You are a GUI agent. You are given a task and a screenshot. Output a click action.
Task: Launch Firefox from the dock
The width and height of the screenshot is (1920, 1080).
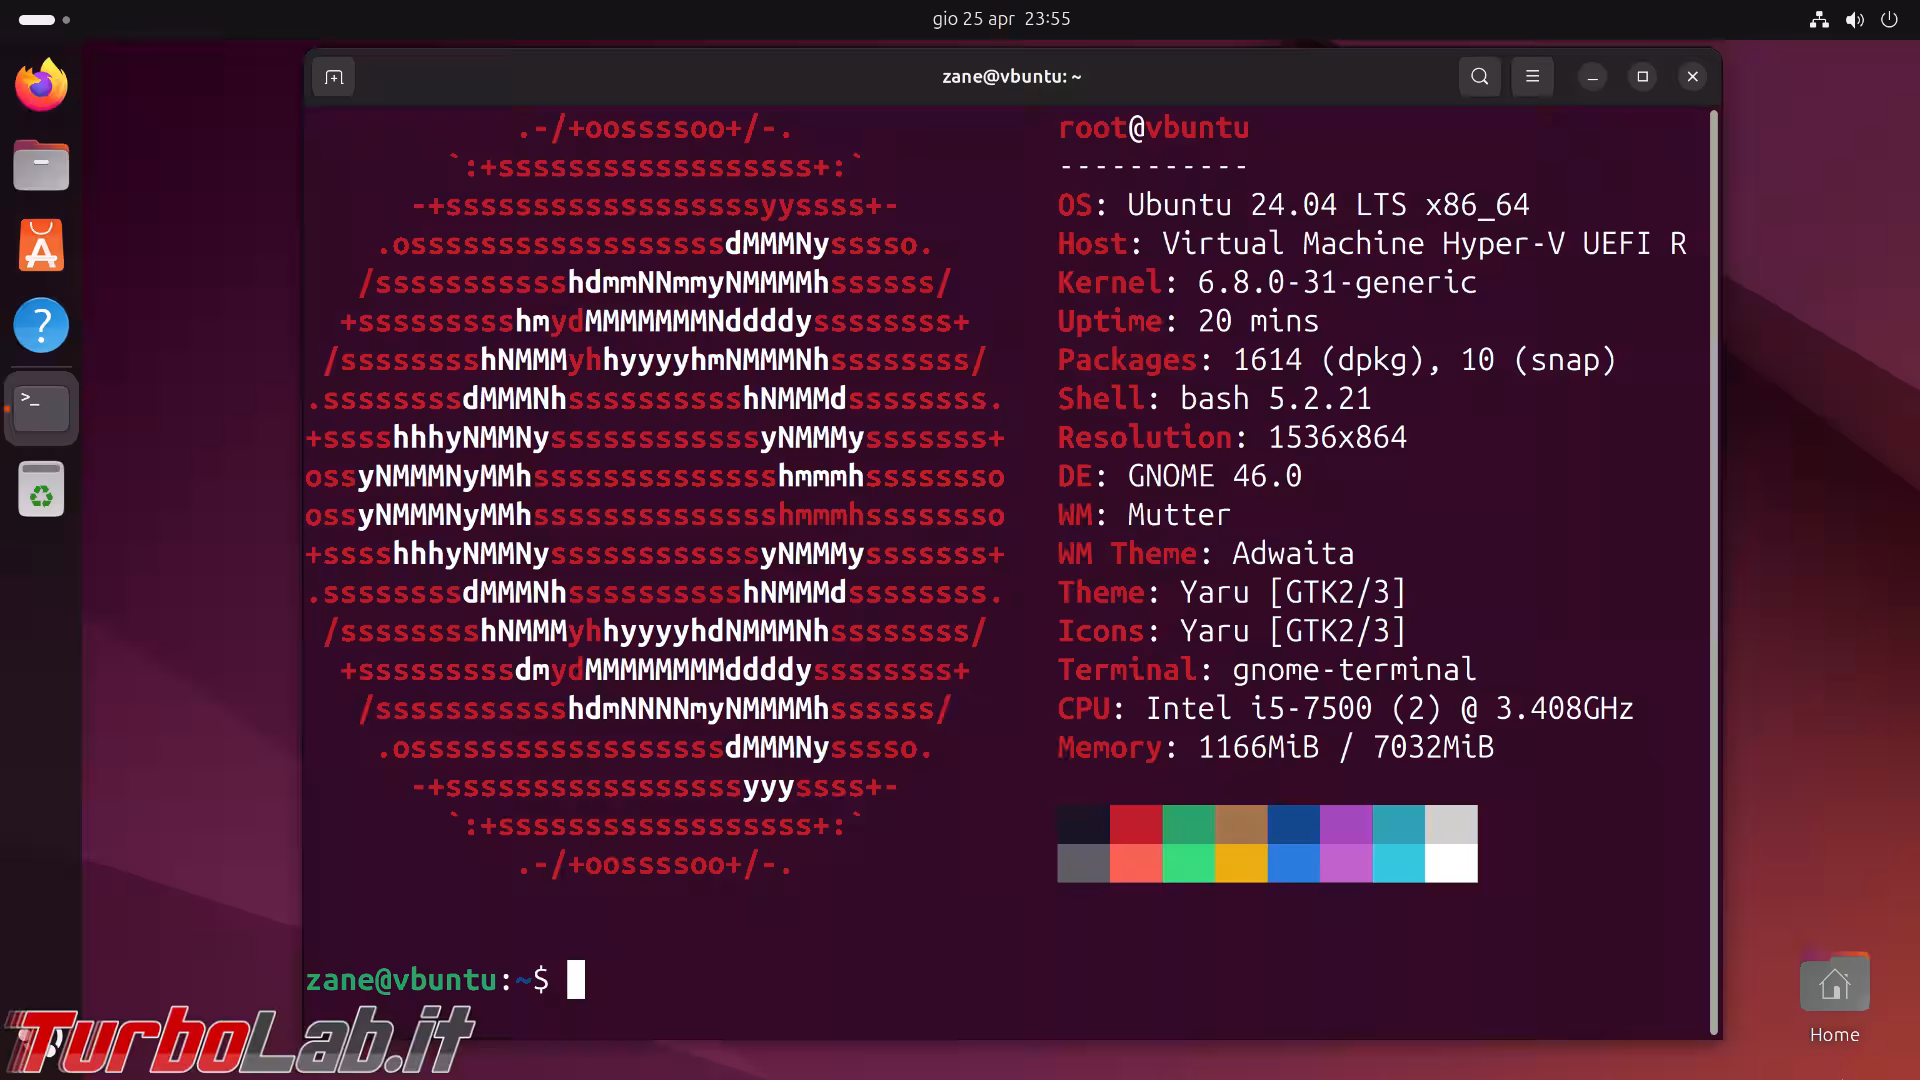pyautogui.click(x=41, y=85)
